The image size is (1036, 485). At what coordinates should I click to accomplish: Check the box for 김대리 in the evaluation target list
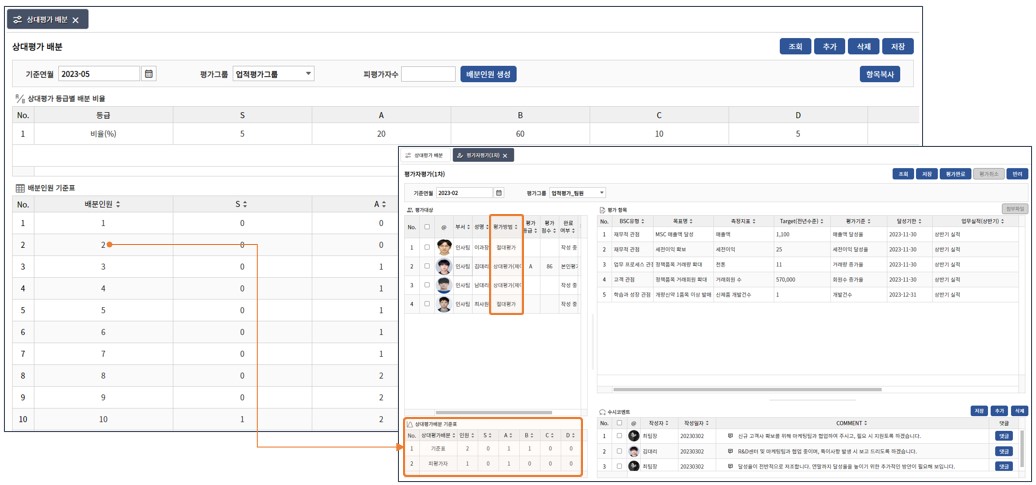[427, 266]
